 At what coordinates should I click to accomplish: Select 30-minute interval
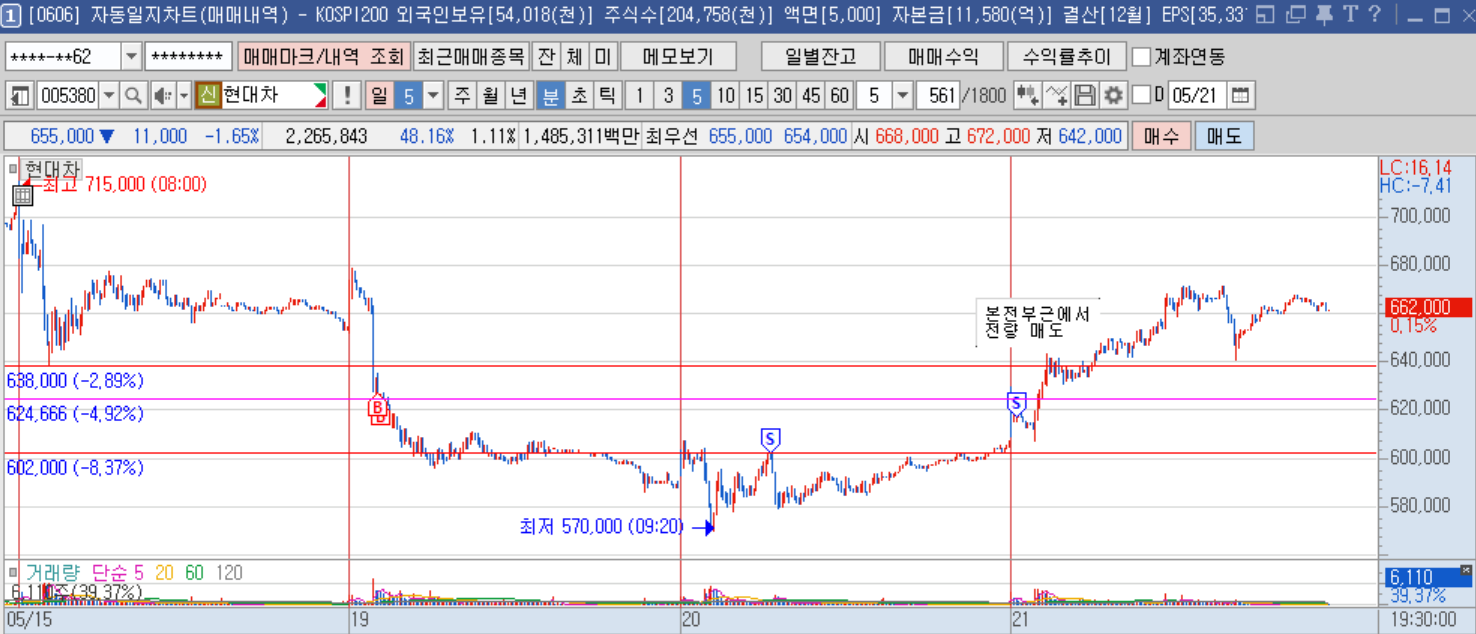tap(783, 96)
